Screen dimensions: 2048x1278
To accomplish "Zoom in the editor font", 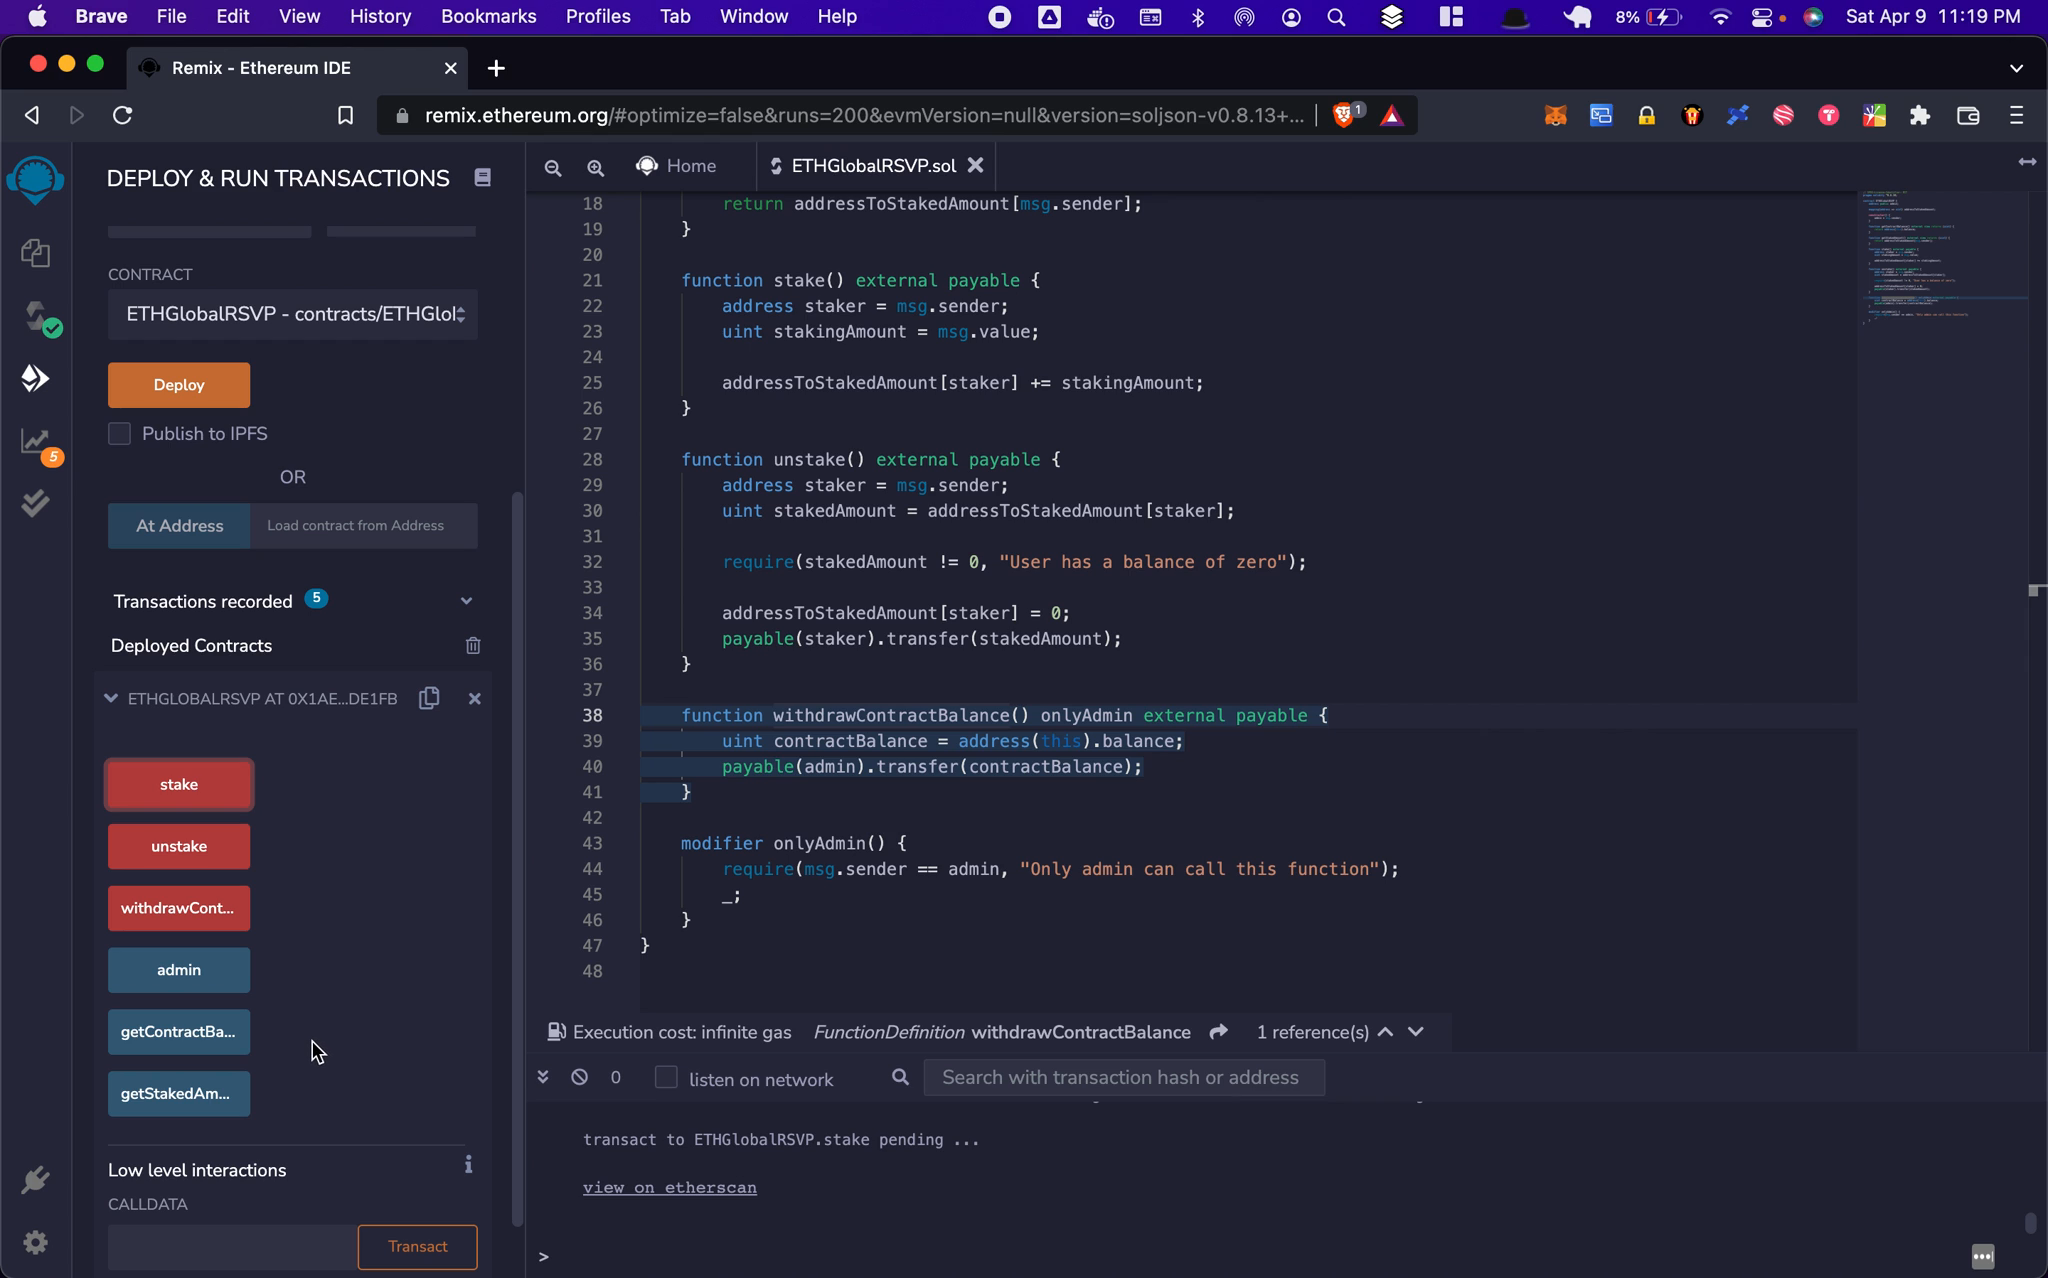I will (x=596, y=167).
